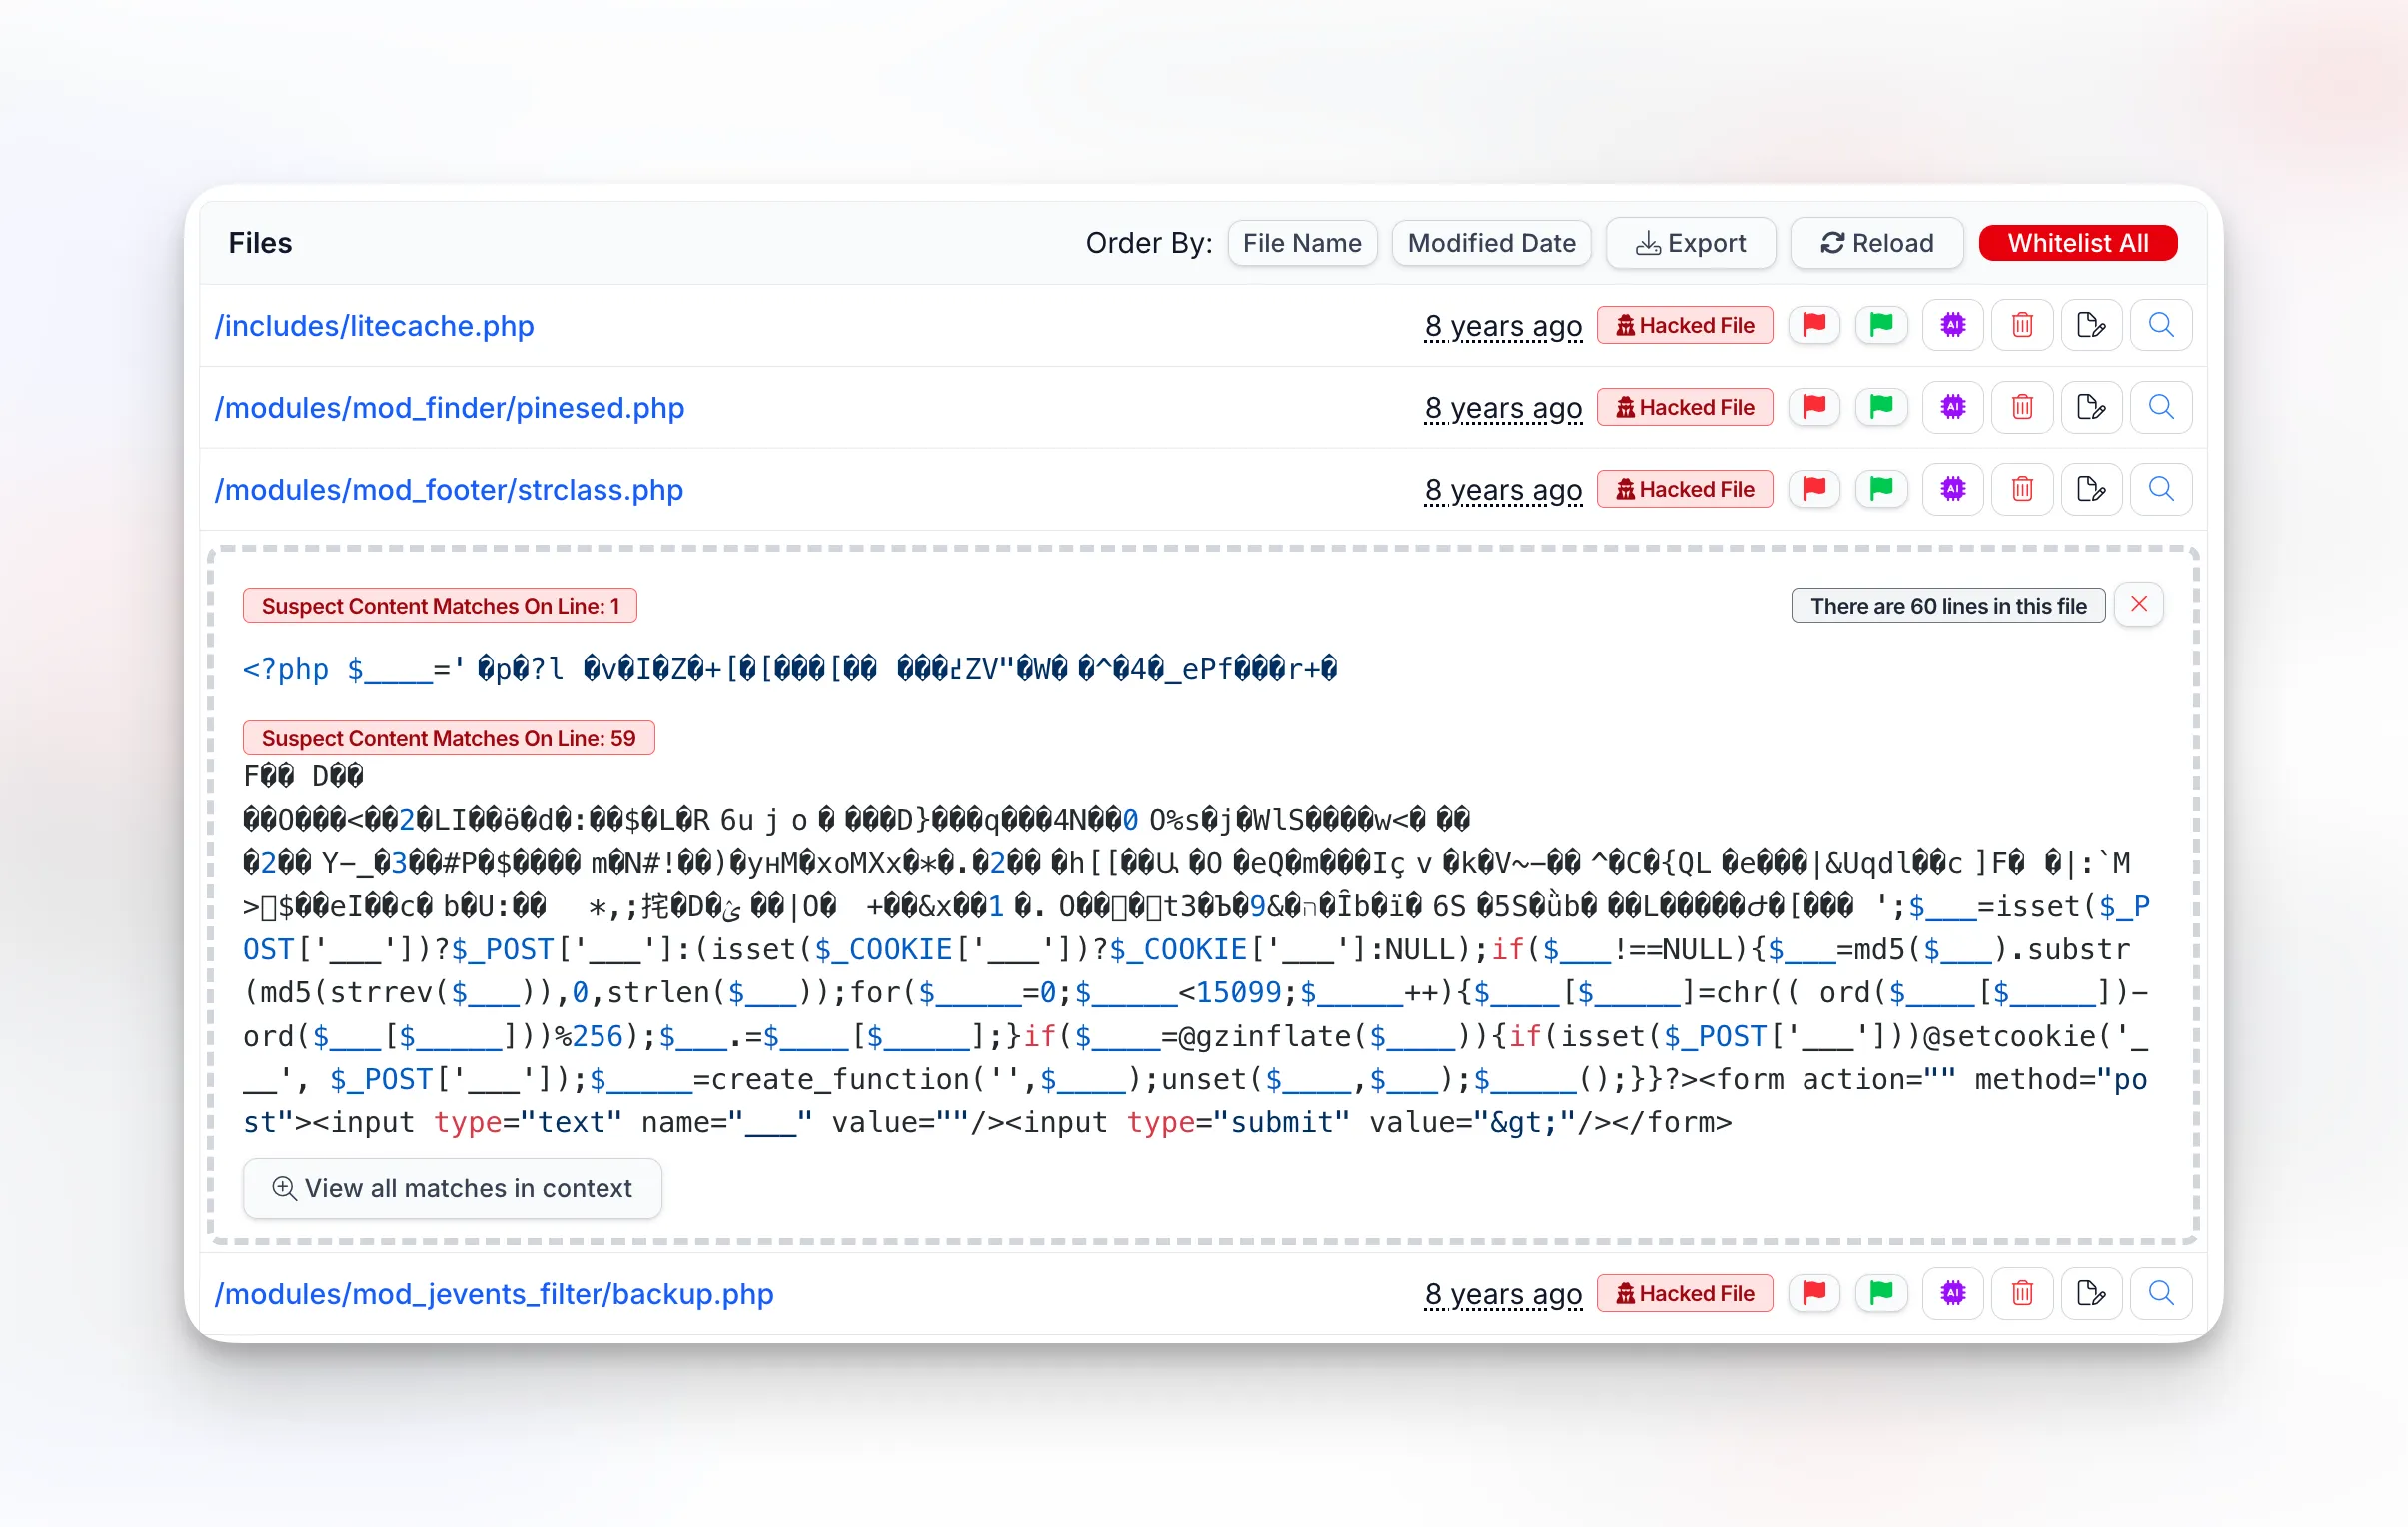
Task: Delete pinesed.php with the trash icon
Action: [2022, 406]
